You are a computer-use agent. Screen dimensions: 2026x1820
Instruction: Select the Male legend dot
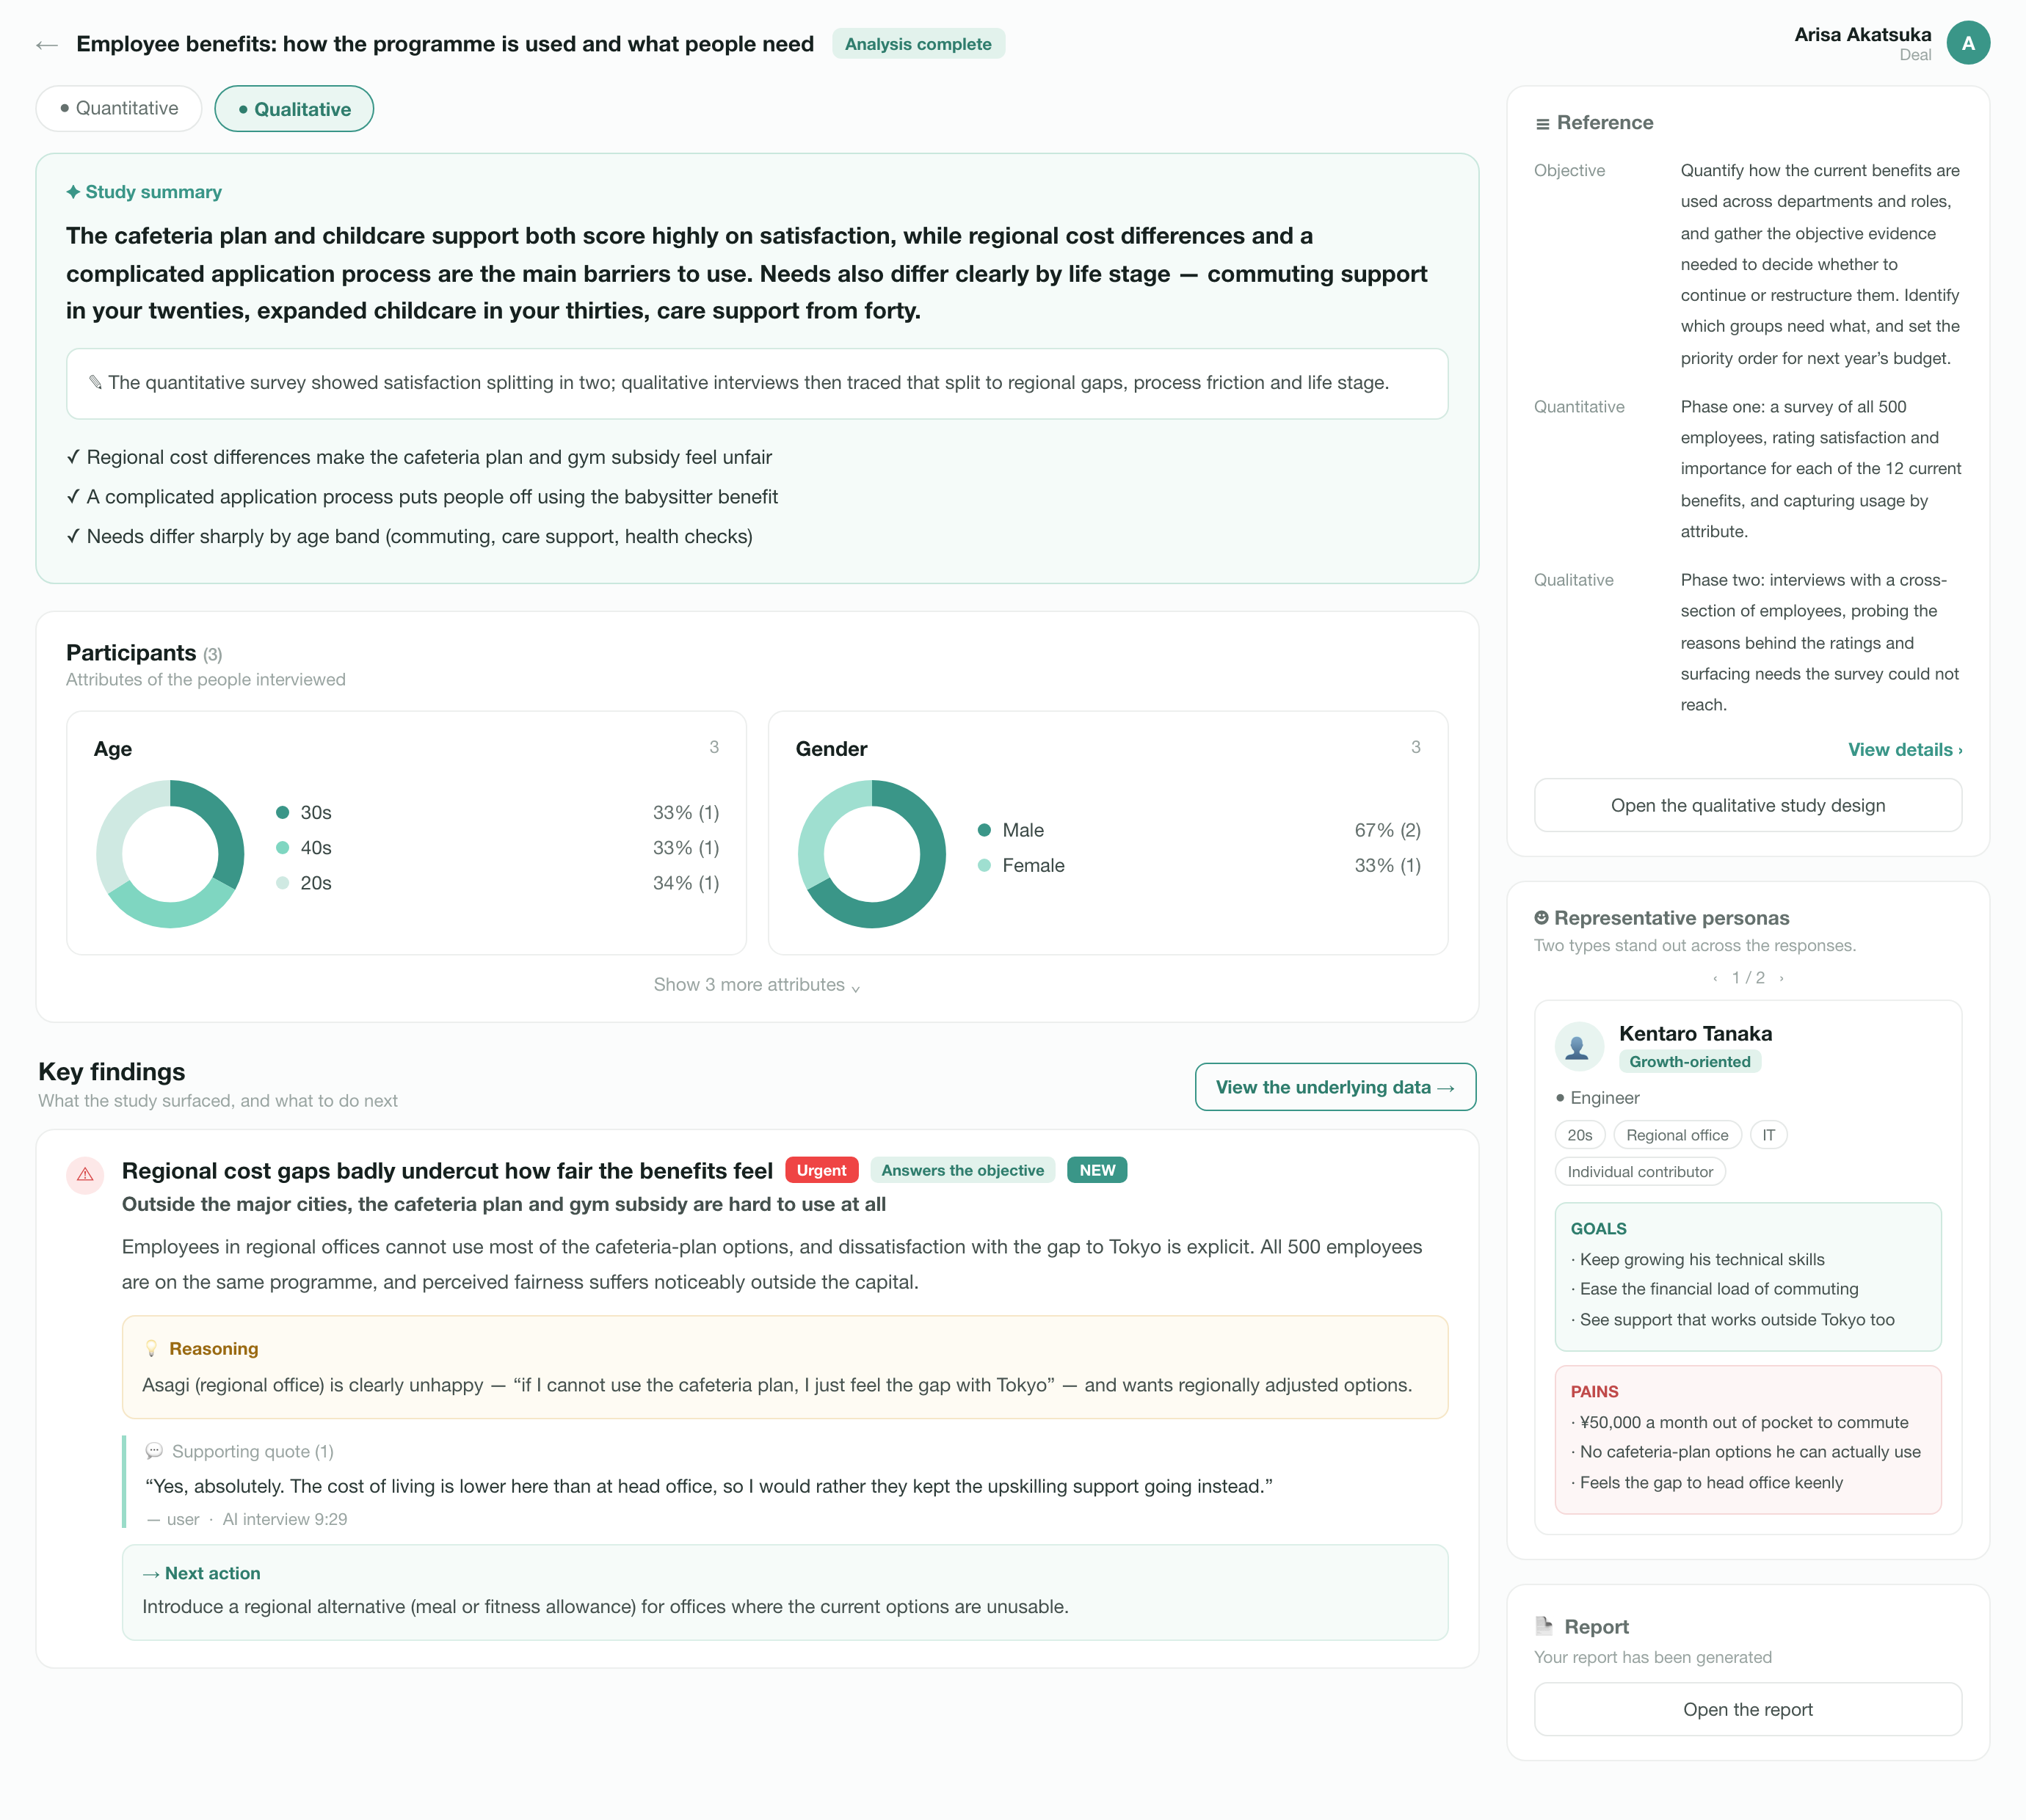[984, 830]
